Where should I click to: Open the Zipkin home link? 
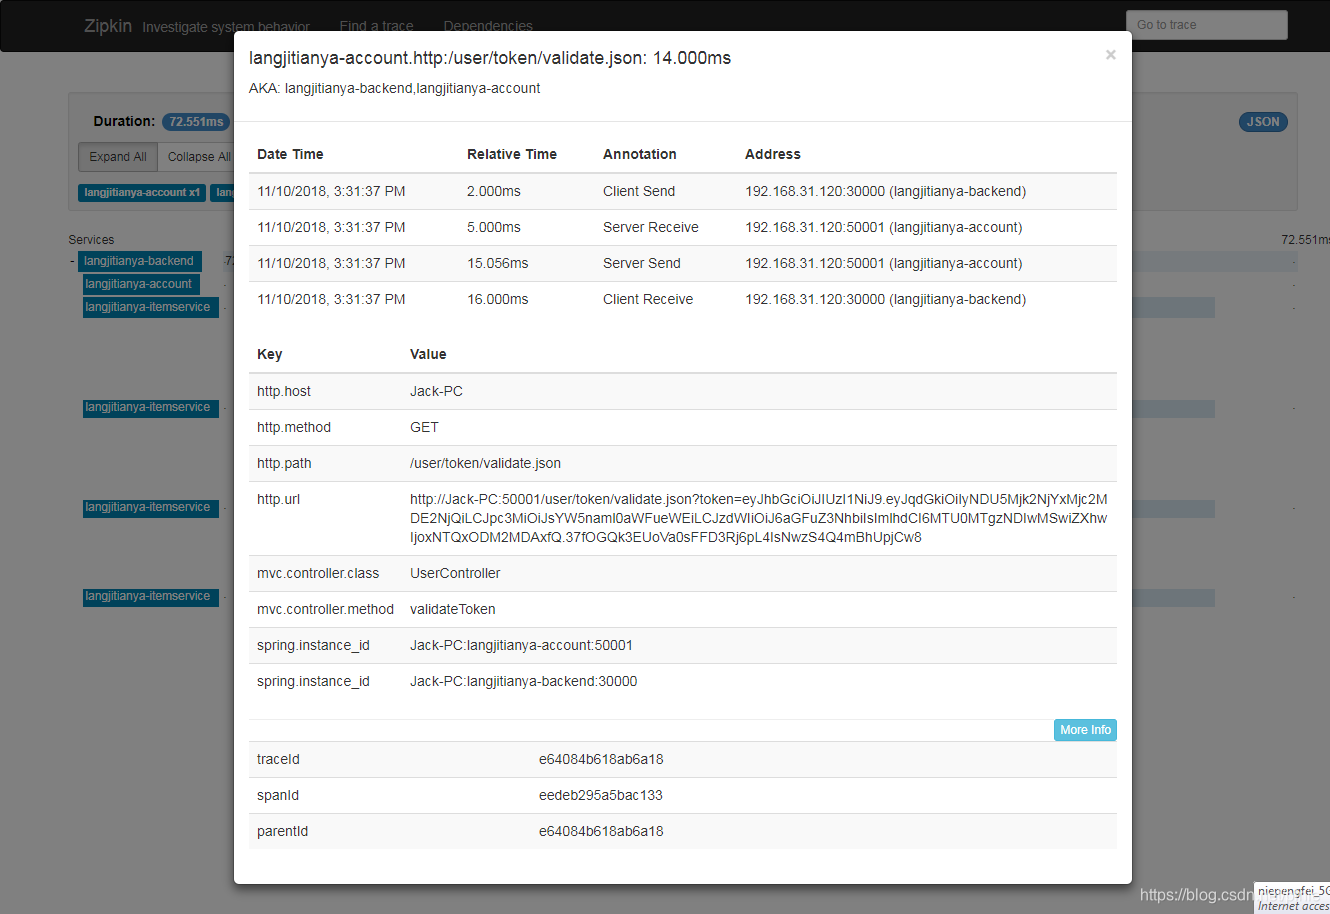coord(108,26)
